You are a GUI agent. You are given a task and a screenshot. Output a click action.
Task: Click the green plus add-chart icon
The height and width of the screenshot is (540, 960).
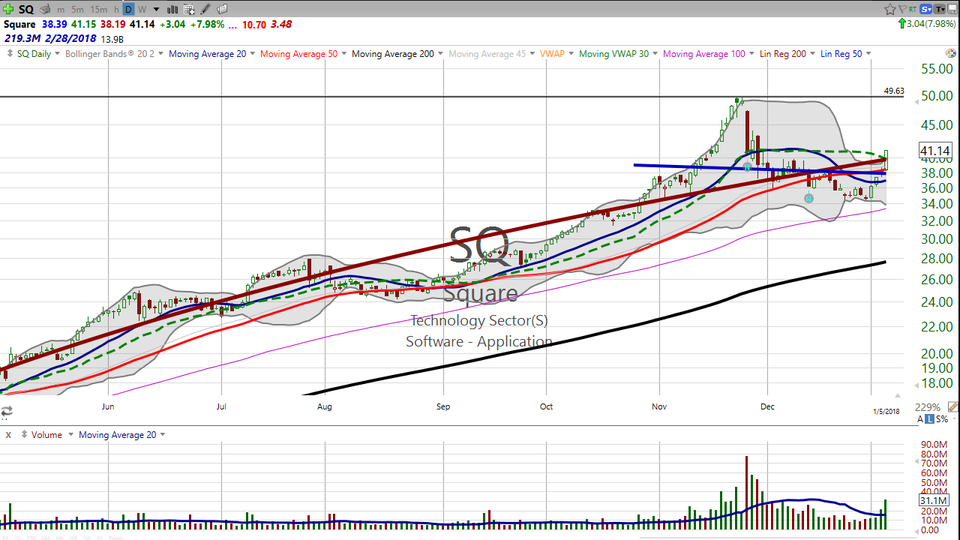click(8, 9)
